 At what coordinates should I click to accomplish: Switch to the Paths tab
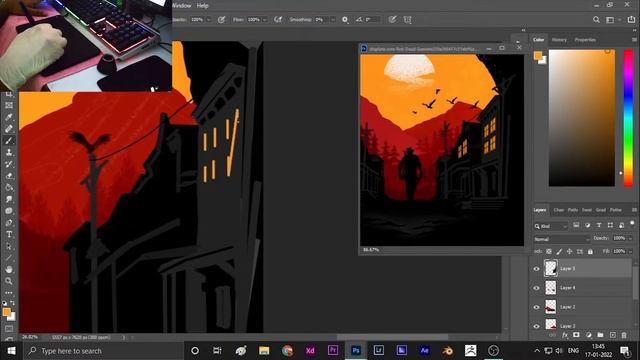tap(573, 210)
